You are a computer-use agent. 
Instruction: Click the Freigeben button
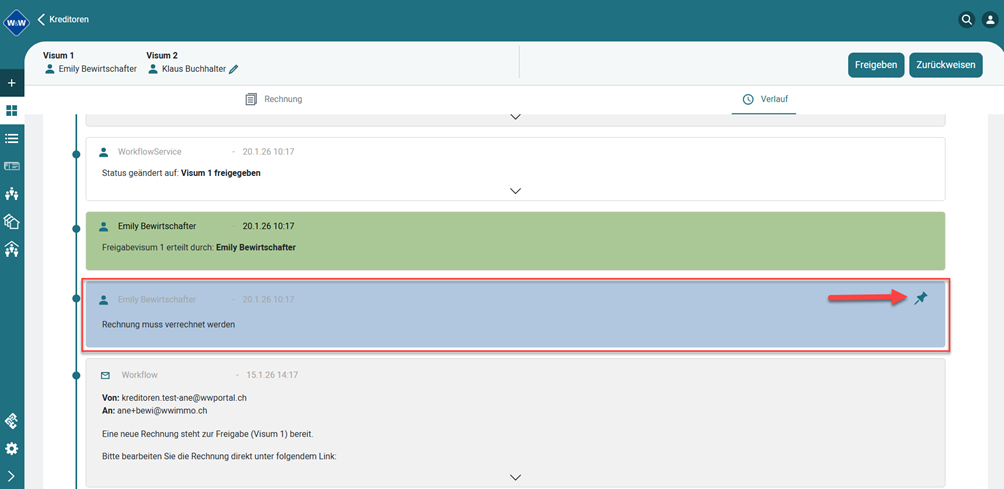(877, 65)
